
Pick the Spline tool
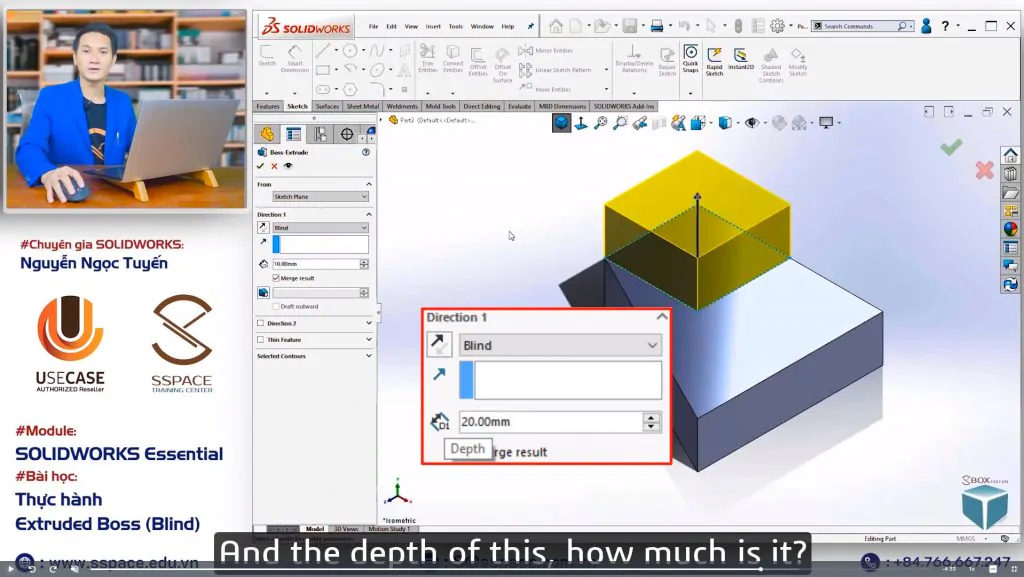377,50
